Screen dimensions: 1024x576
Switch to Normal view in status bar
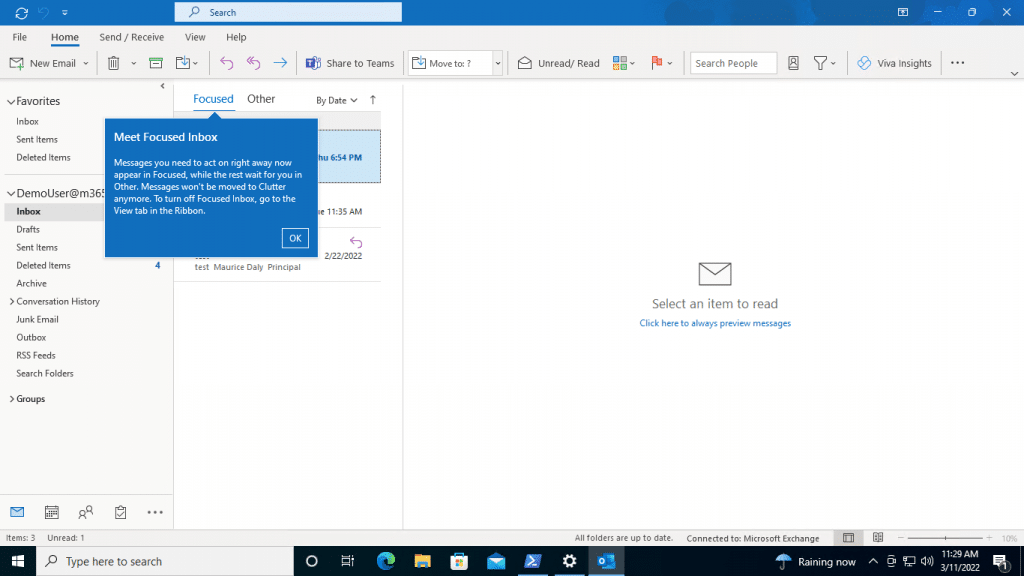pyautogui.click(x=848, y=538)
